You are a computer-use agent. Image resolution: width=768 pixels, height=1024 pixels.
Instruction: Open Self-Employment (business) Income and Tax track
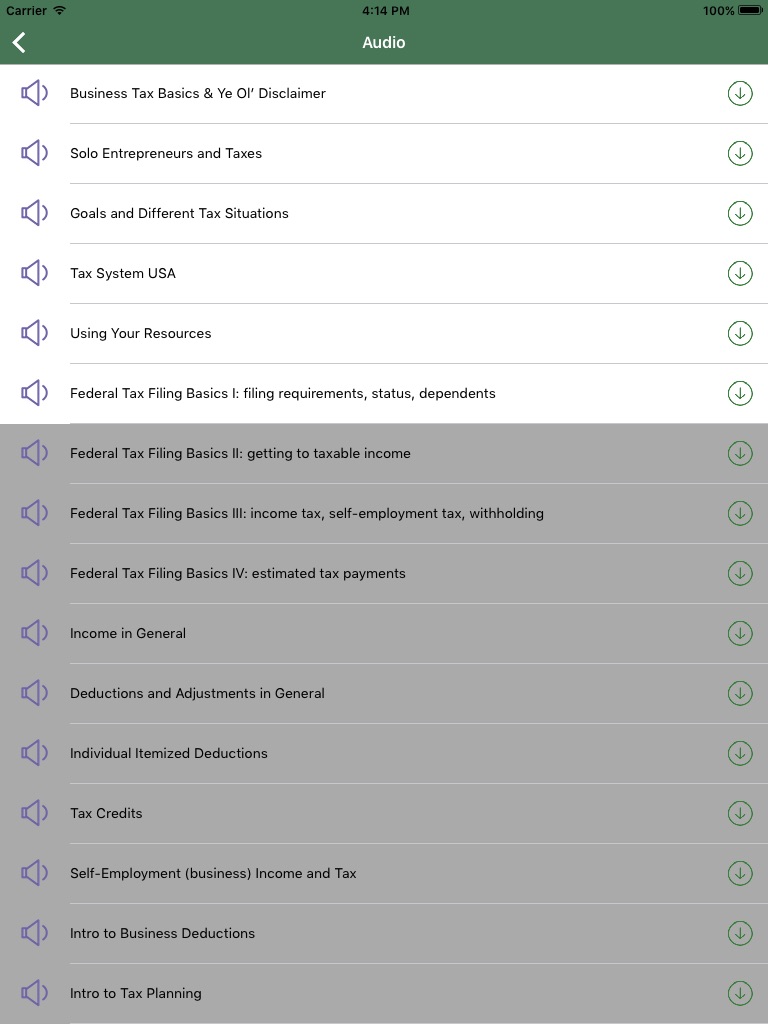click(213, 873)
